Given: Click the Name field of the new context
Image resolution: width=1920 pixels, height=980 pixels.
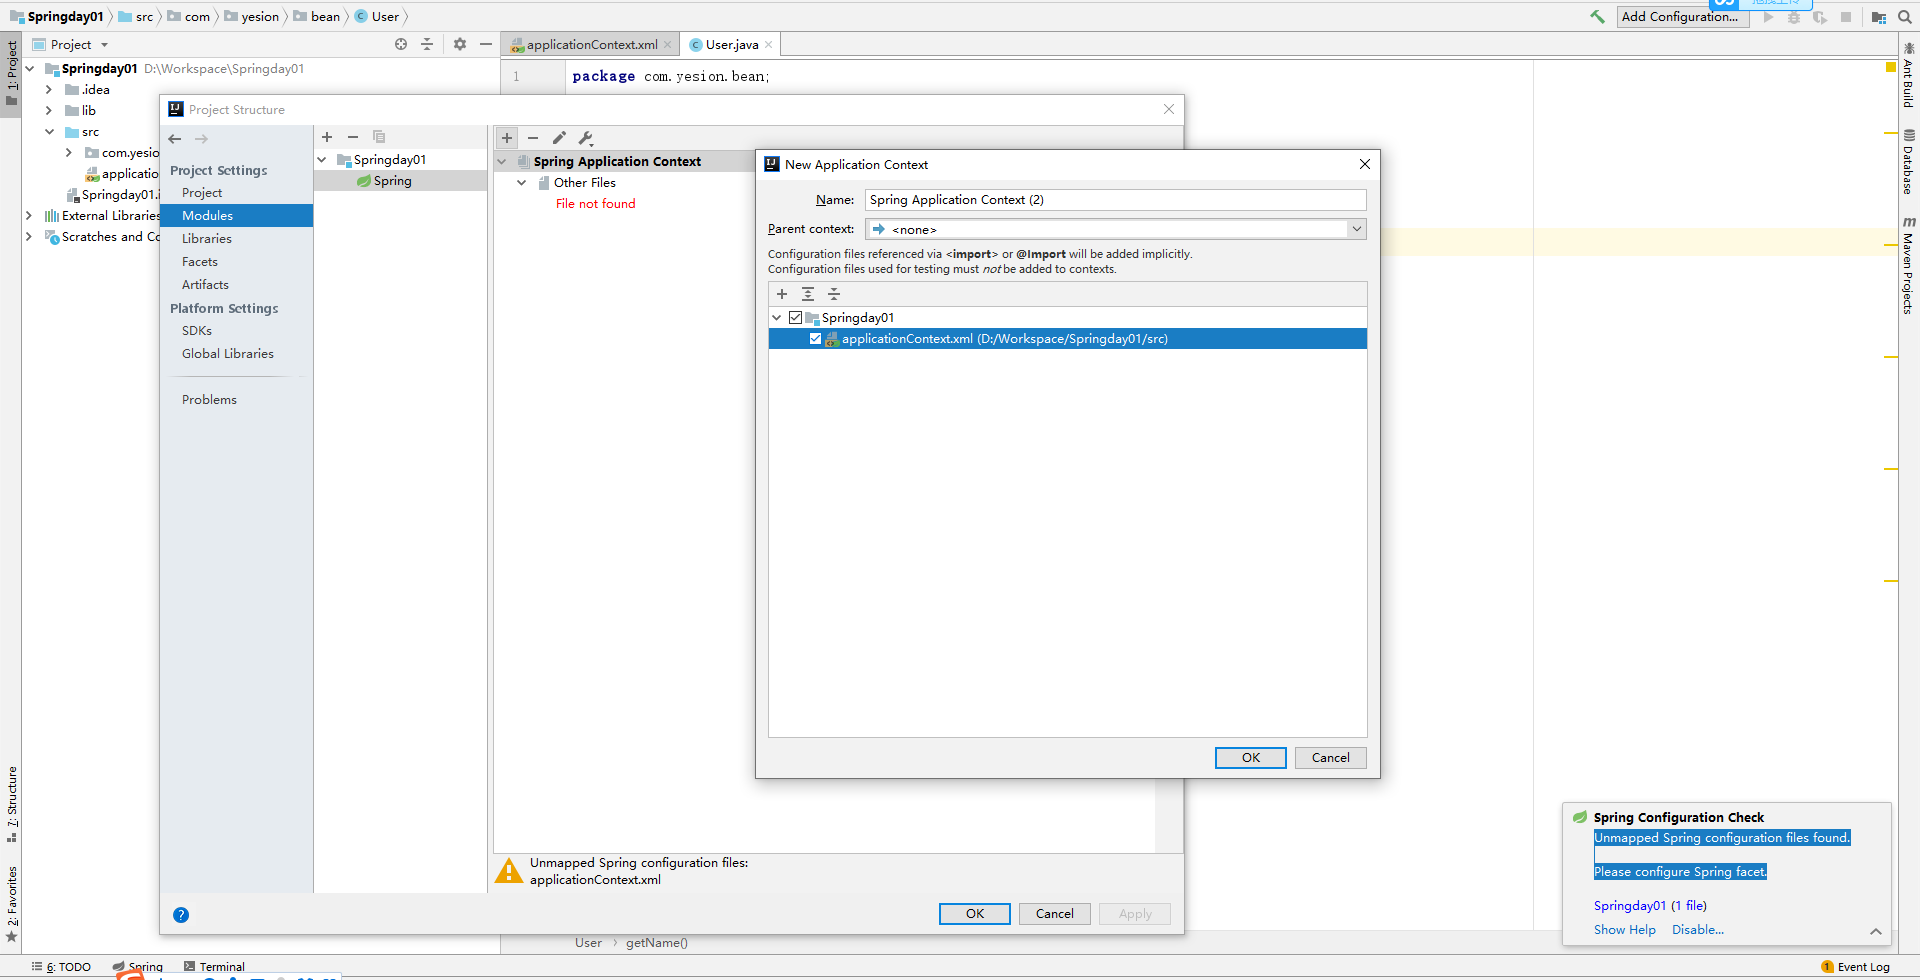Looking at the screenshot, I should point(1116,200).
